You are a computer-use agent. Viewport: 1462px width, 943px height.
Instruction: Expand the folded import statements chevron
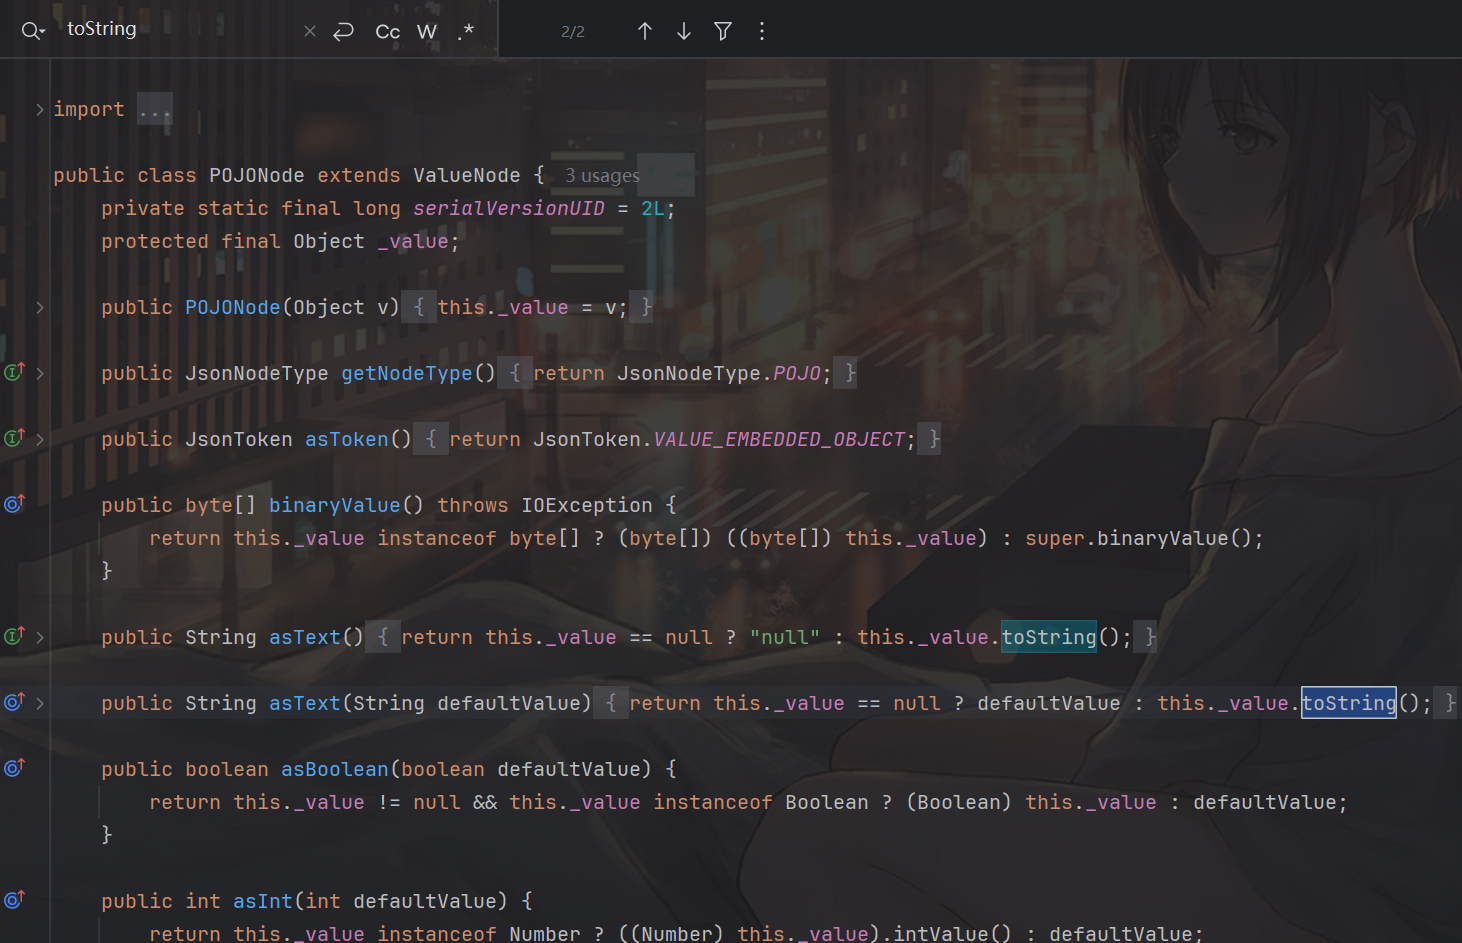pyautogui.click(x=40, y=110)
